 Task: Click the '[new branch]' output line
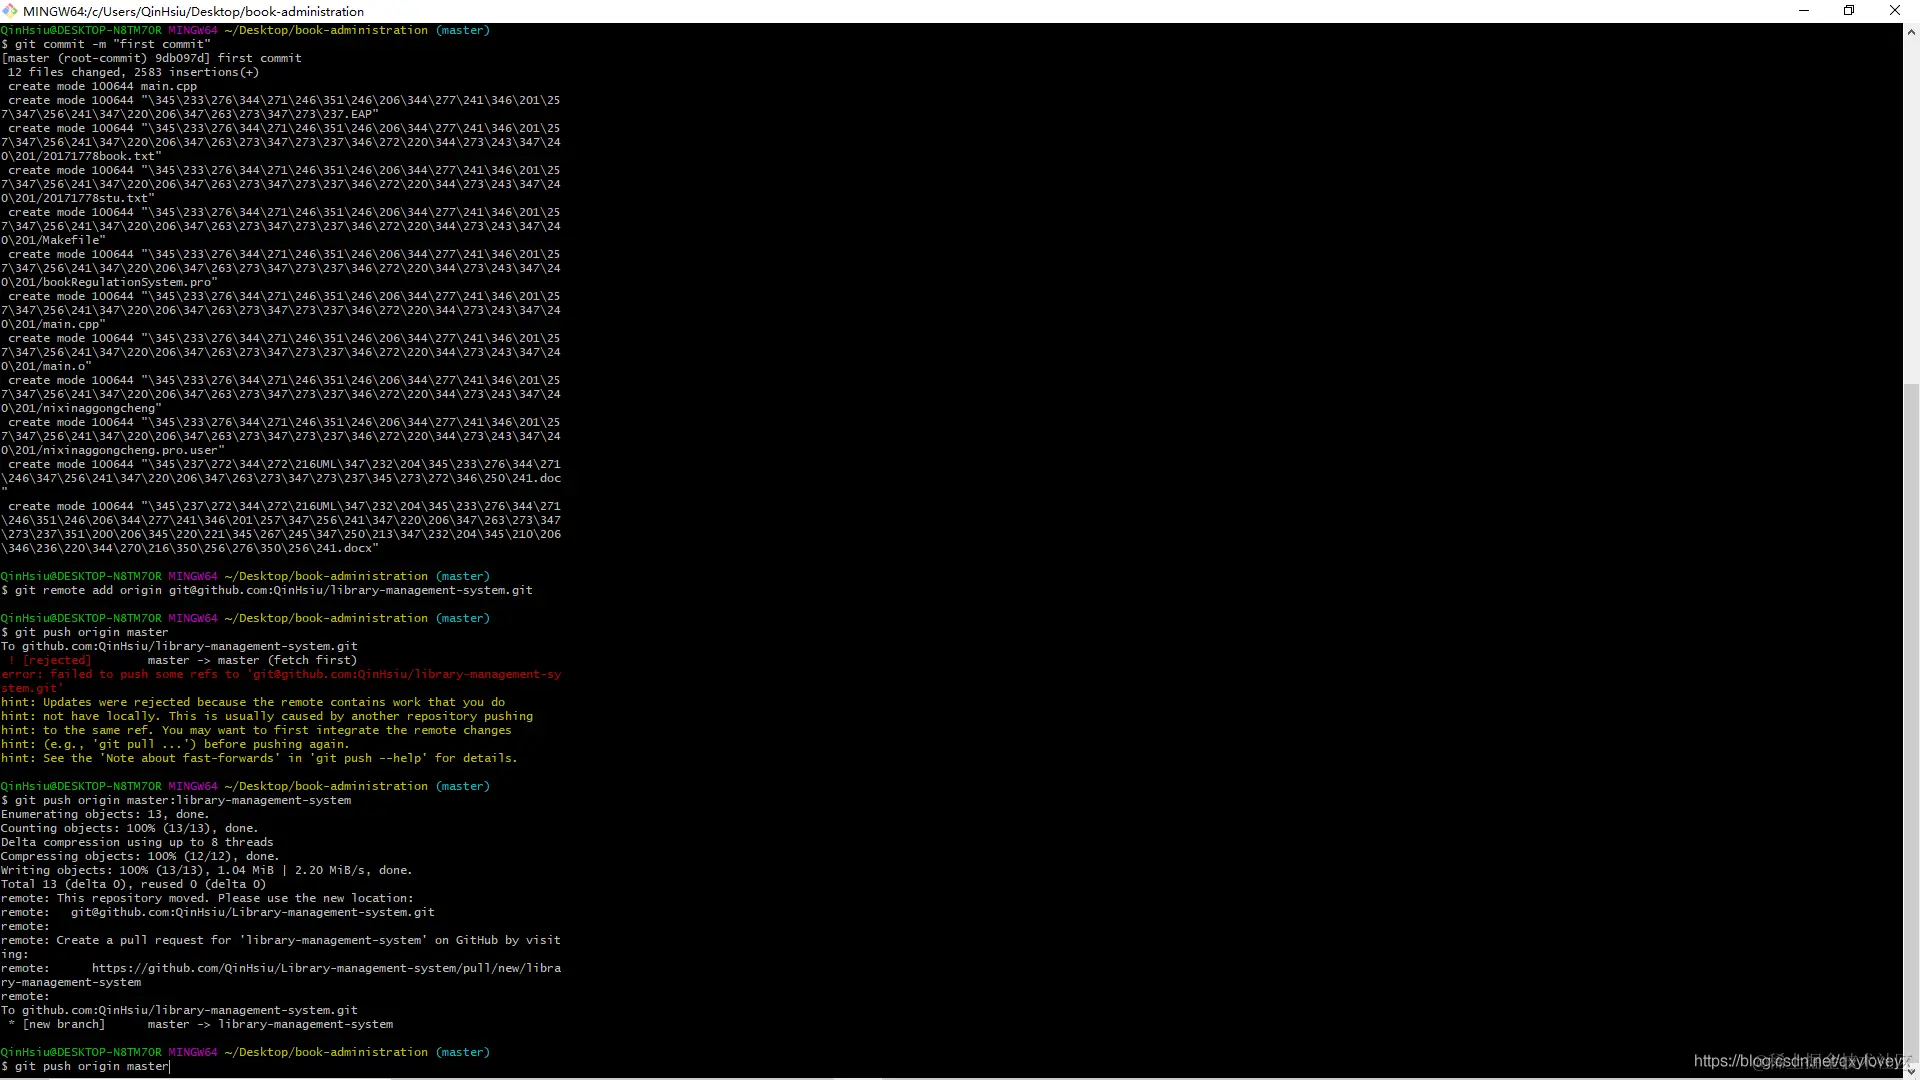click(64, 1024)
